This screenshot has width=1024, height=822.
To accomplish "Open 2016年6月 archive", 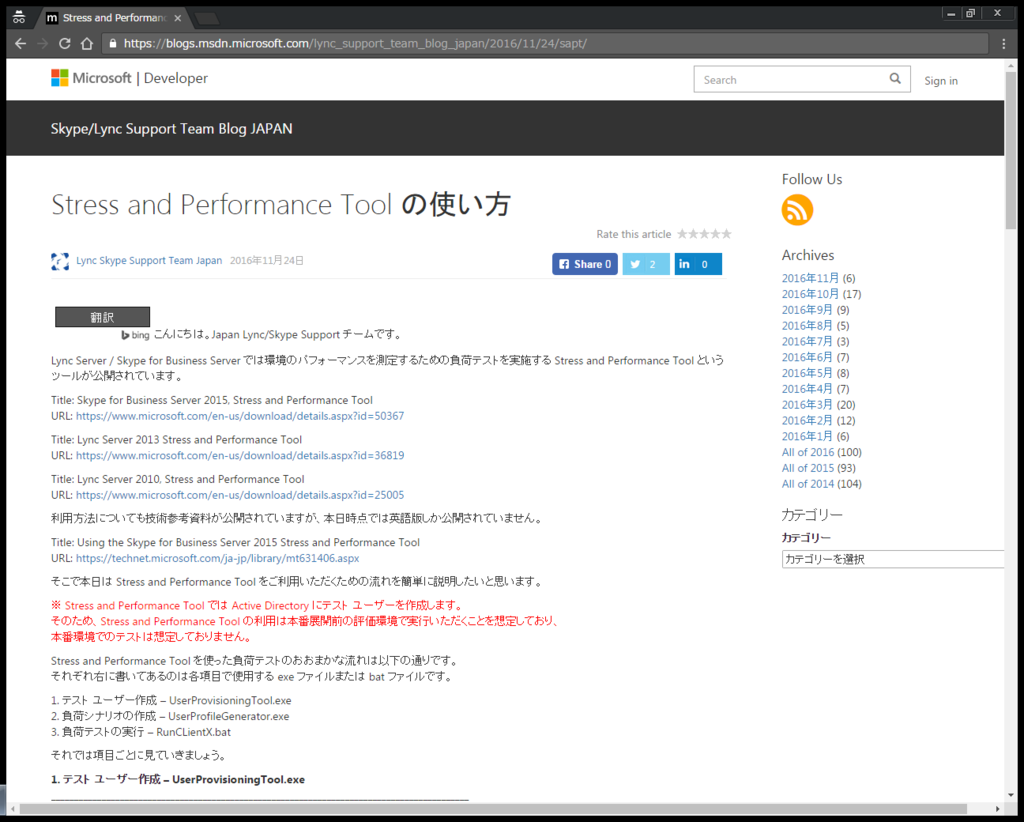I will click(807, 357).
